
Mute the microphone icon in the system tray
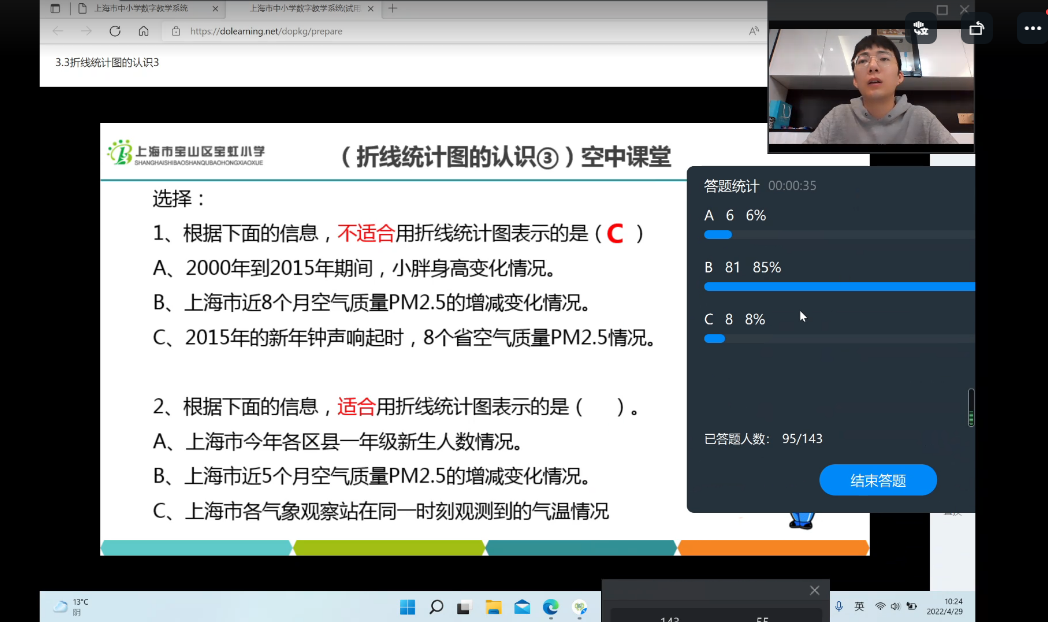pos(840,607)
